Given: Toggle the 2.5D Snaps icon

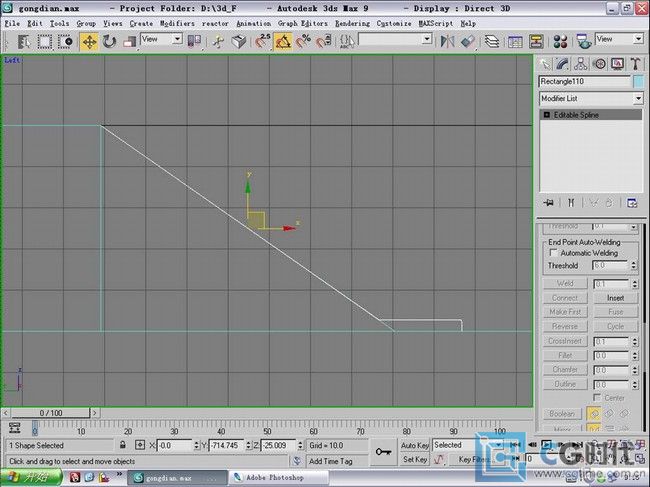Looking at the screenshot, I should point(263,41).
